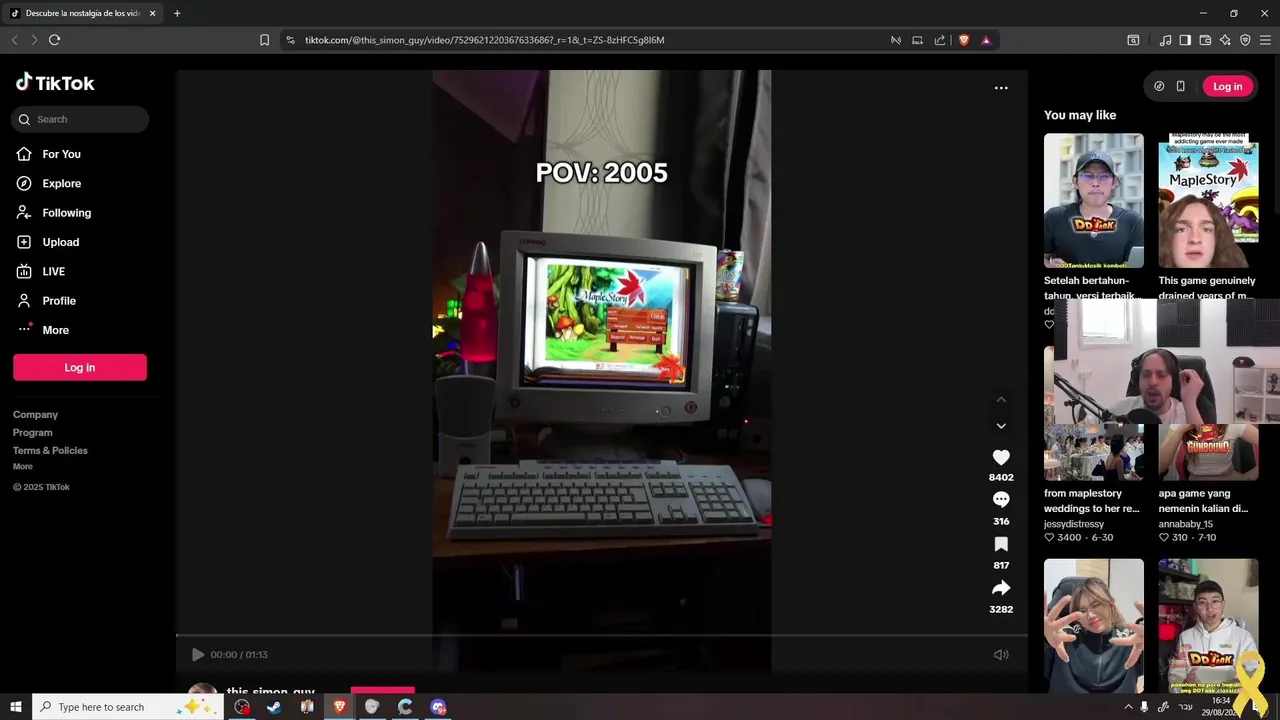Open the Explore page

(x=61, y=183)
